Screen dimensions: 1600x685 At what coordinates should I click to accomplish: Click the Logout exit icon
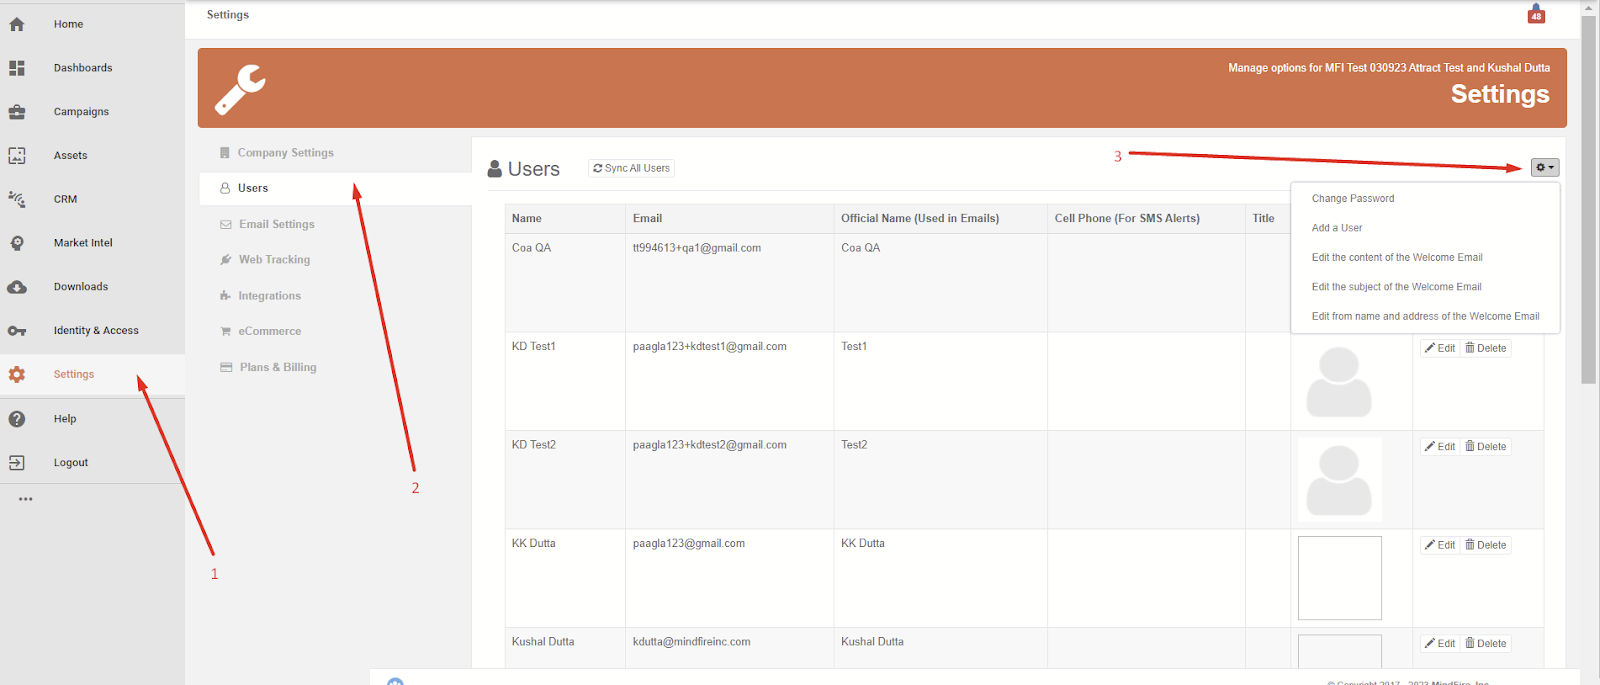tap(17, 462)
